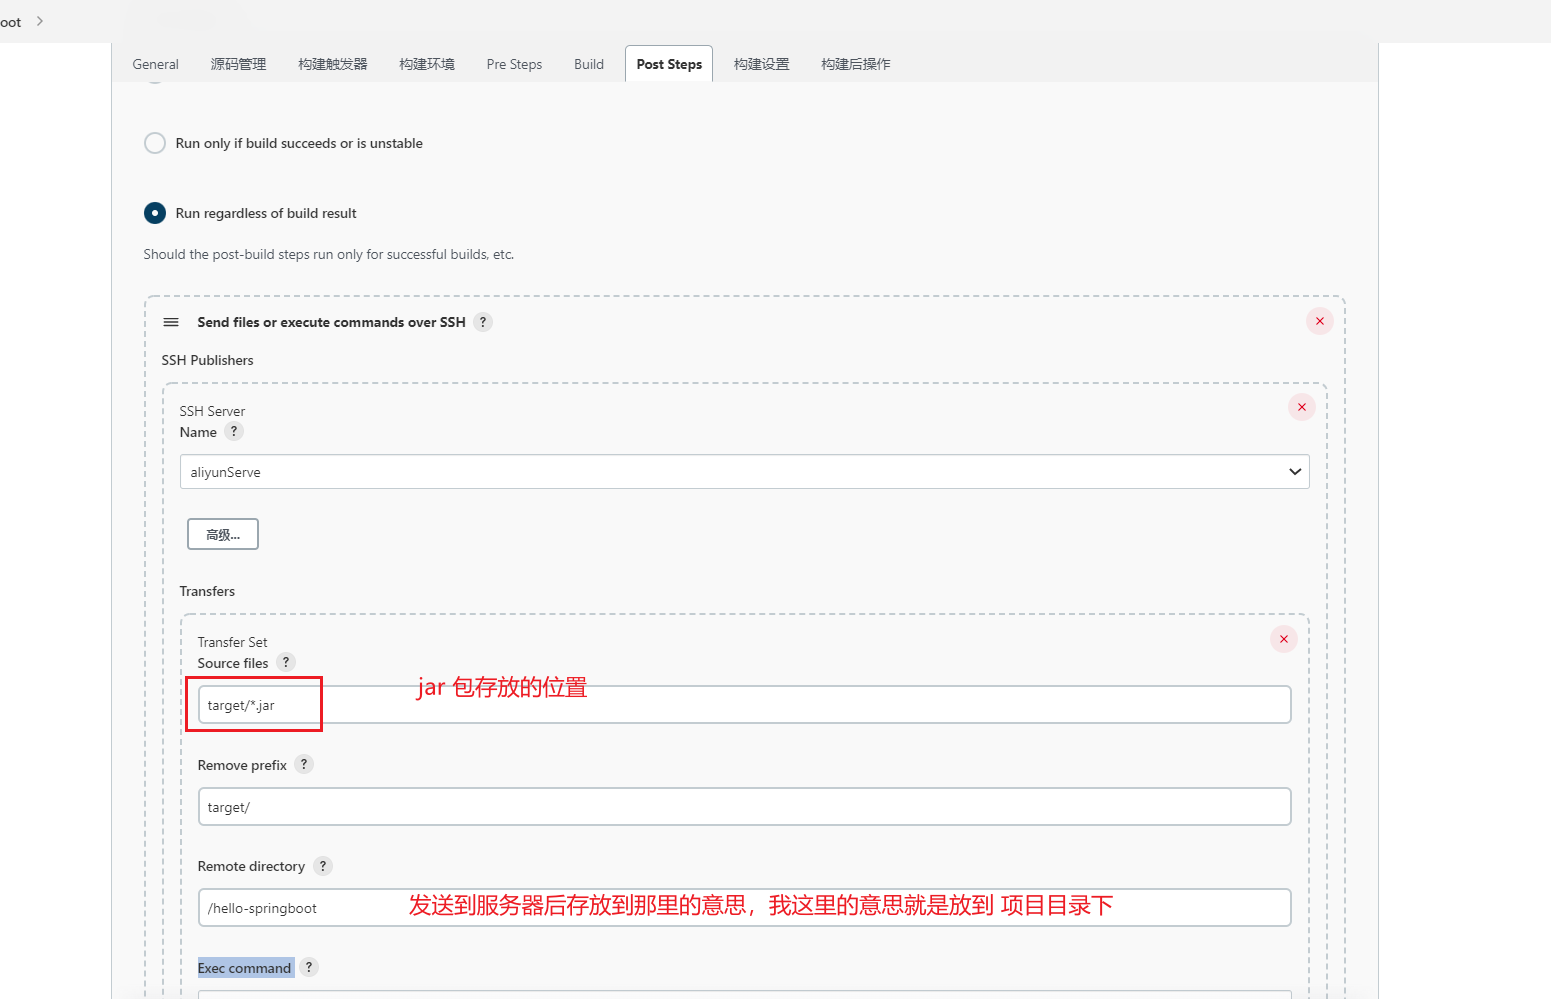Switch to the 构建环境 tab

[427, 64]
